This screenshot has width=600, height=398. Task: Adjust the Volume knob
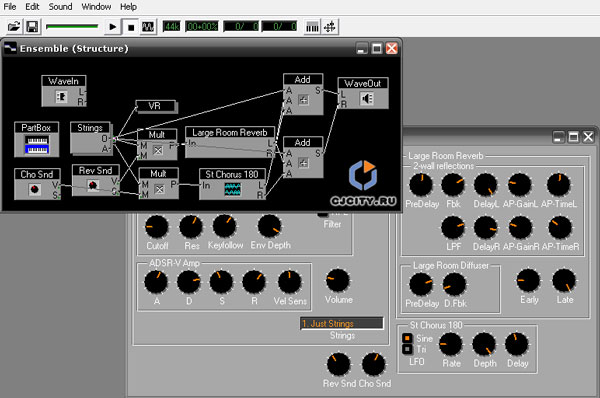coord(338,280)
